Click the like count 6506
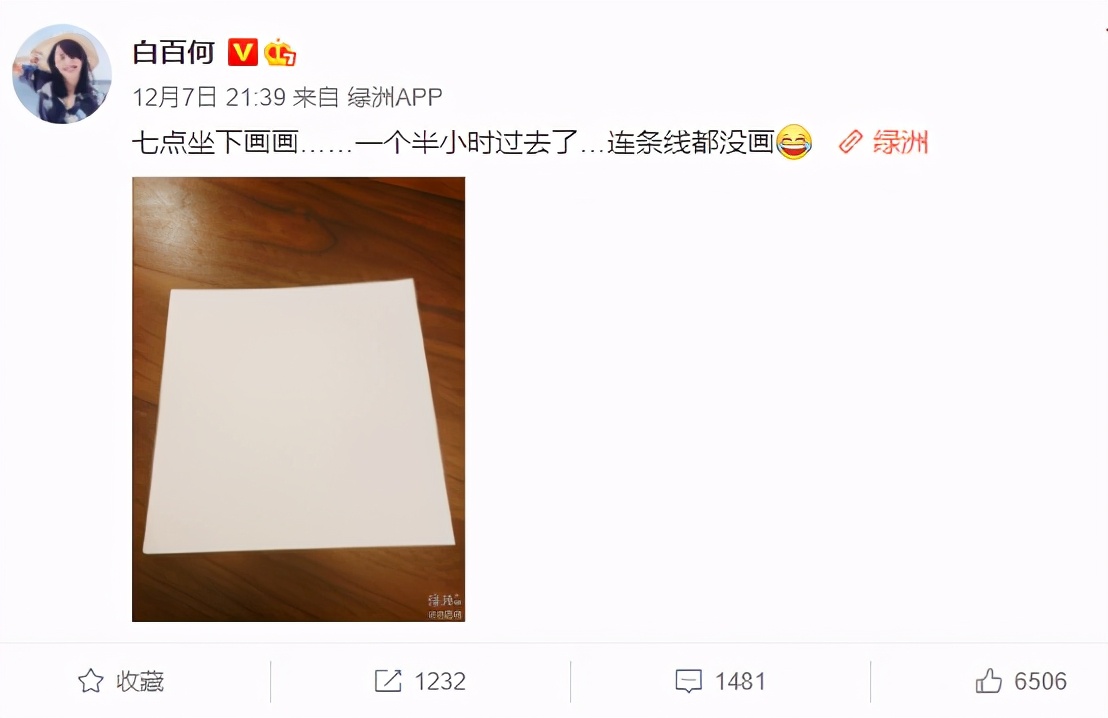This screenshot has height=718, width=1108. click(1040, 681)
